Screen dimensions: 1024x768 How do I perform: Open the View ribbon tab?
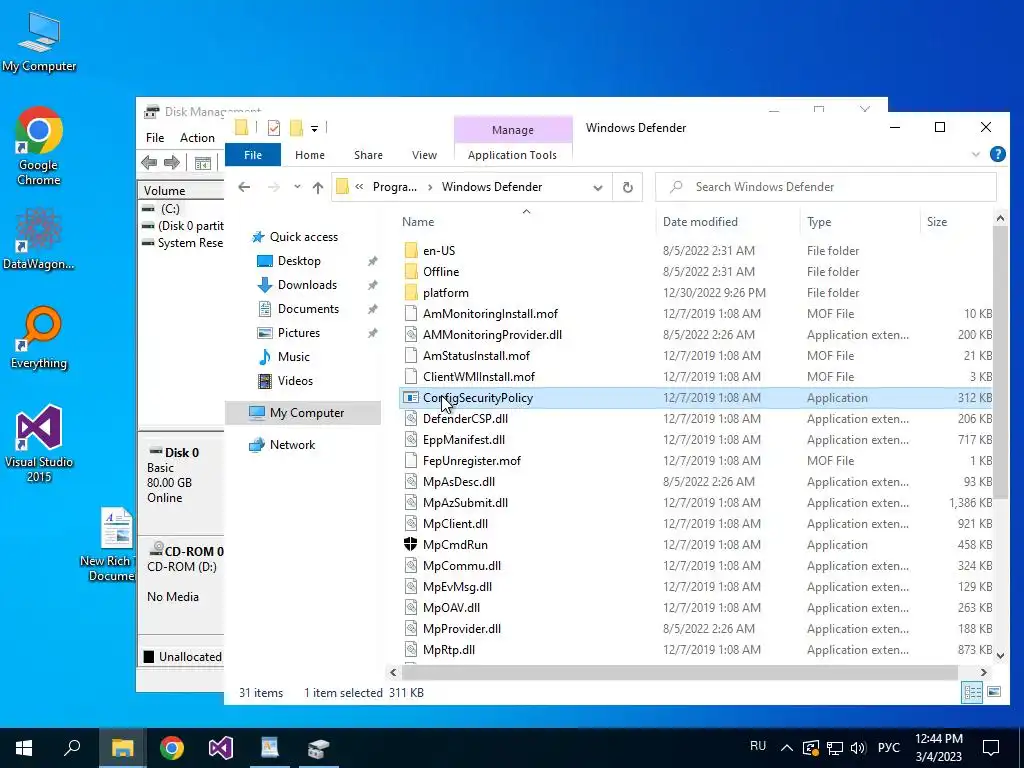click(424, 155)
